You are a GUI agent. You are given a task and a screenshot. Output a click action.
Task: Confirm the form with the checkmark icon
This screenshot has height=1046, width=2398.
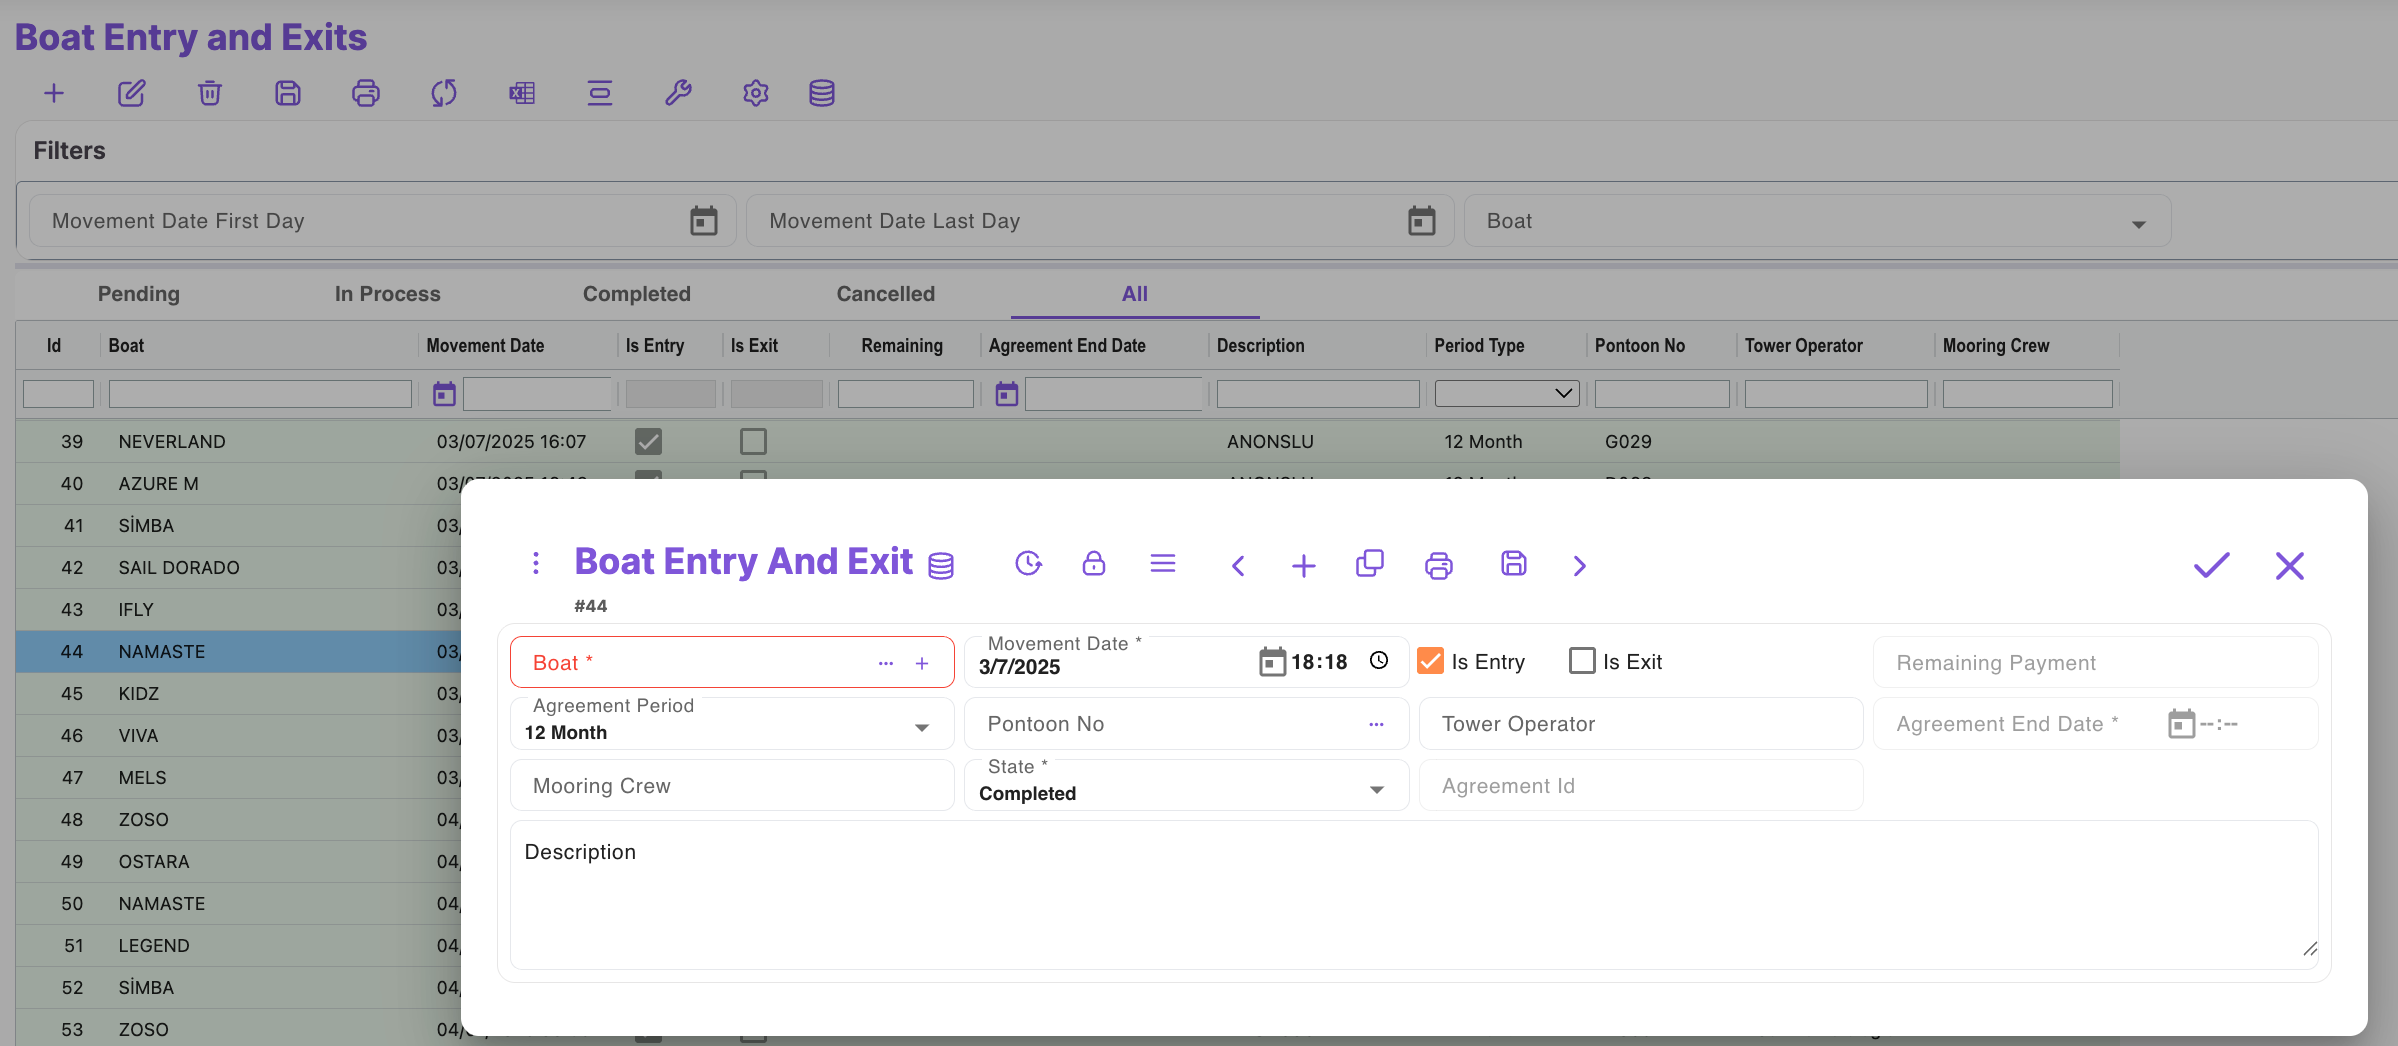coord(2211,565)
